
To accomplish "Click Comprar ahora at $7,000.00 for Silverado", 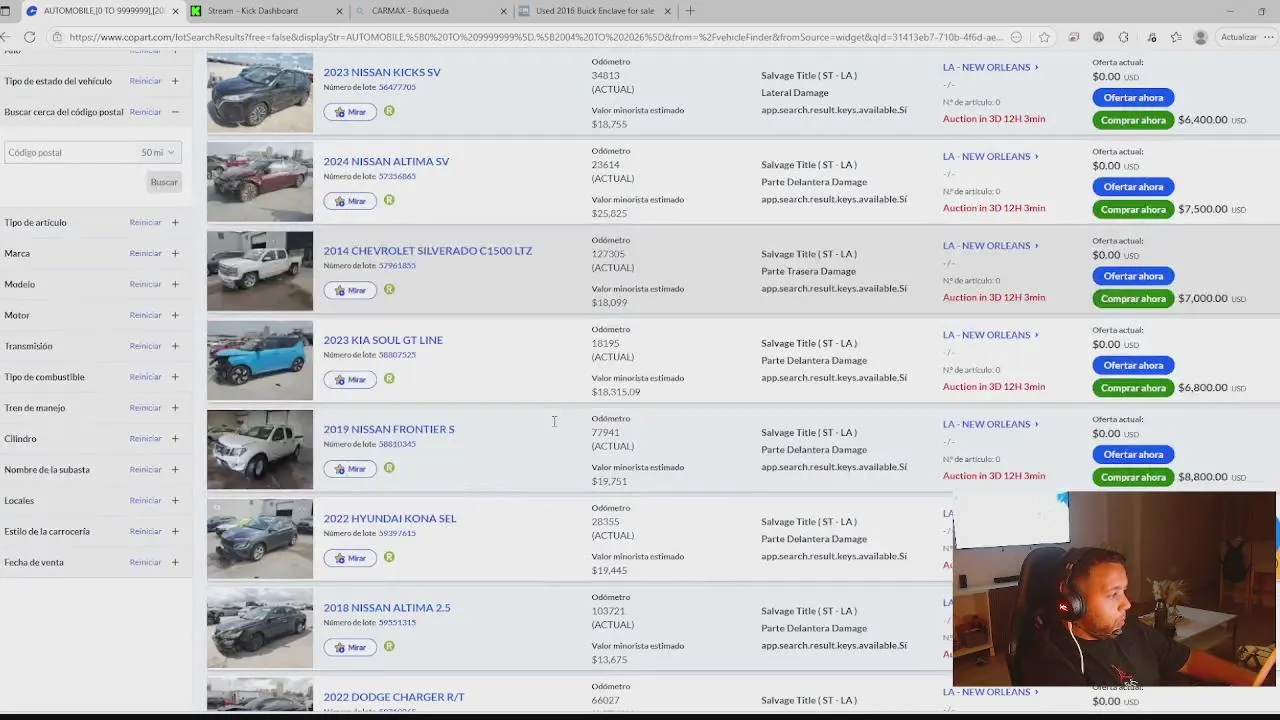I will [x=1133, y=299].
